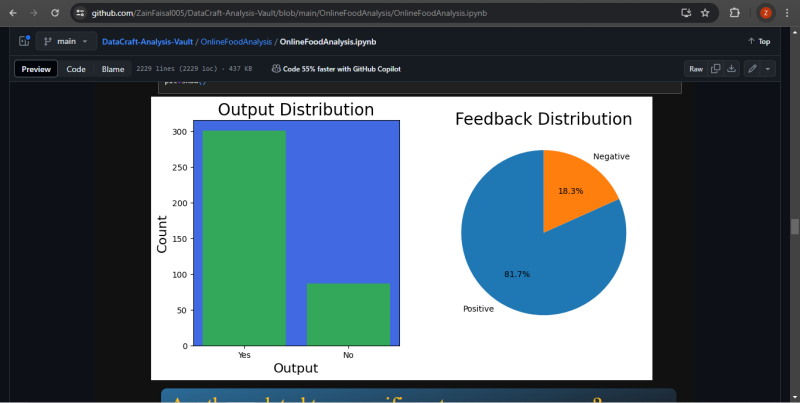Viewport: 800px width, 403px height.
Task: Install or cast page icon in address bar
Action: click(685, 13)
